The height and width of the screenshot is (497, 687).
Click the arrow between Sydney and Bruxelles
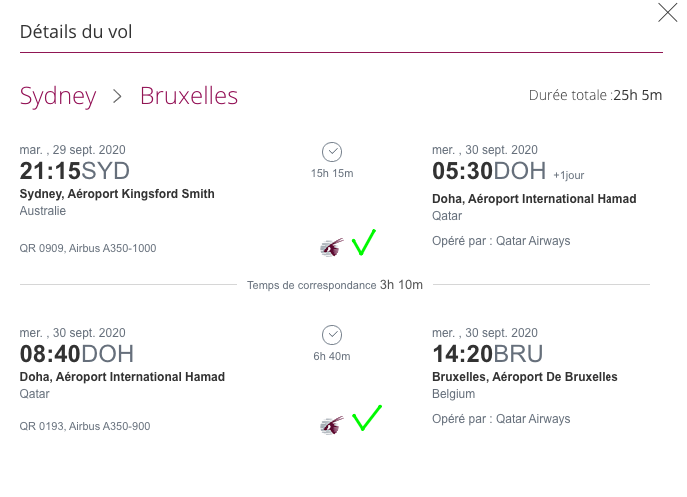[x=118, y=96]
